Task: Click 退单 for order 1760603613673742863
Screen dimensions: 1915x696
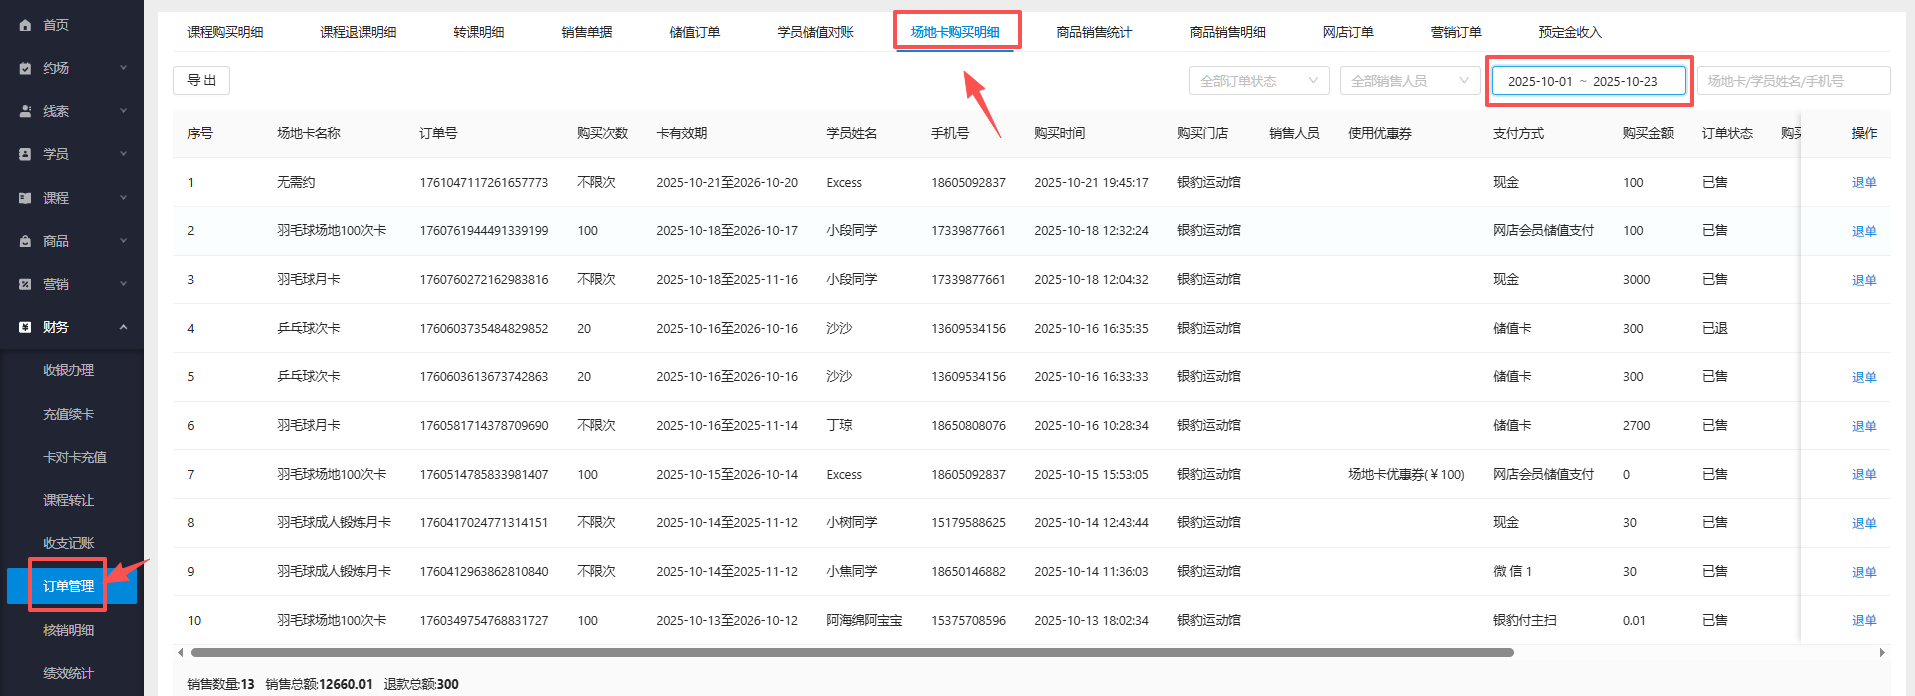Action: pos(1864,377)
